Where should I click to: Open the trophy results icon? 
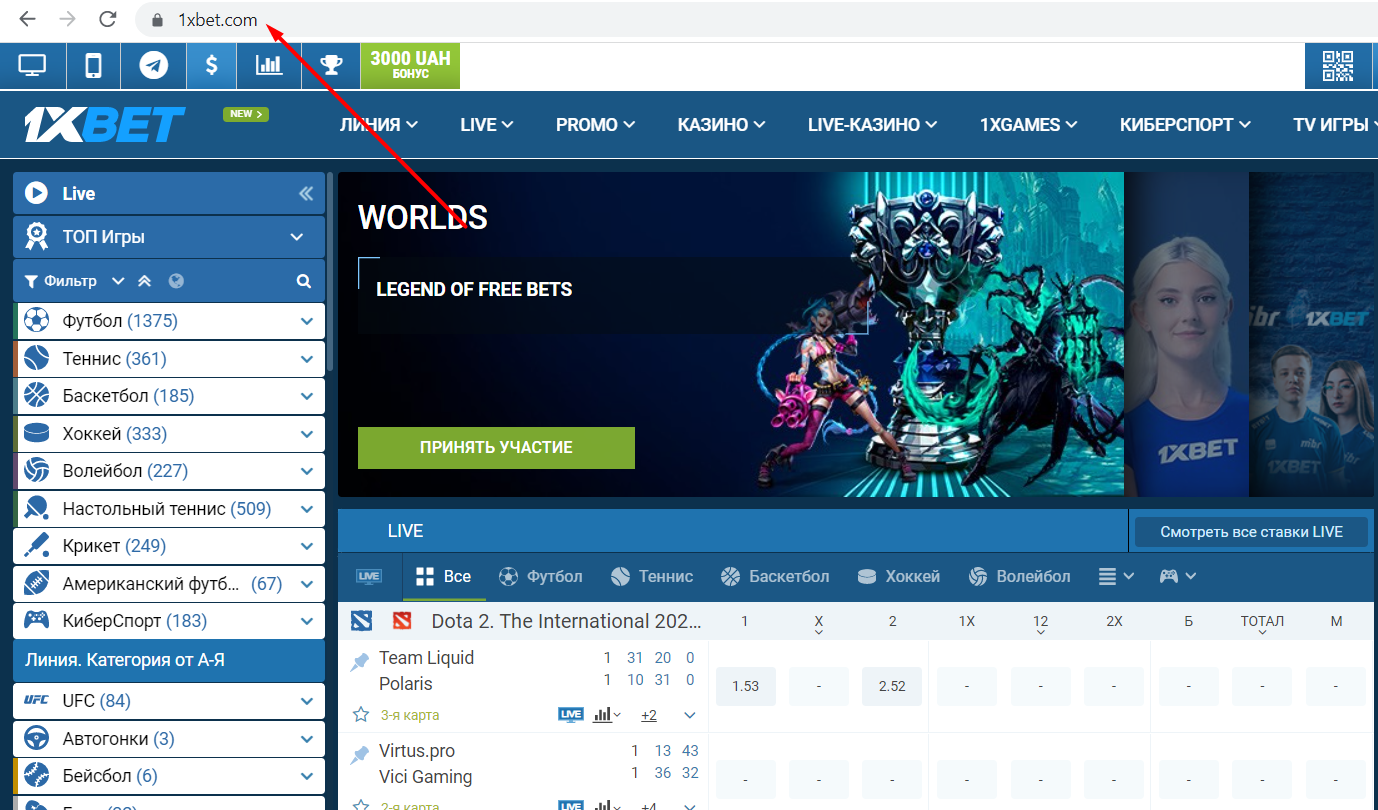331,67
